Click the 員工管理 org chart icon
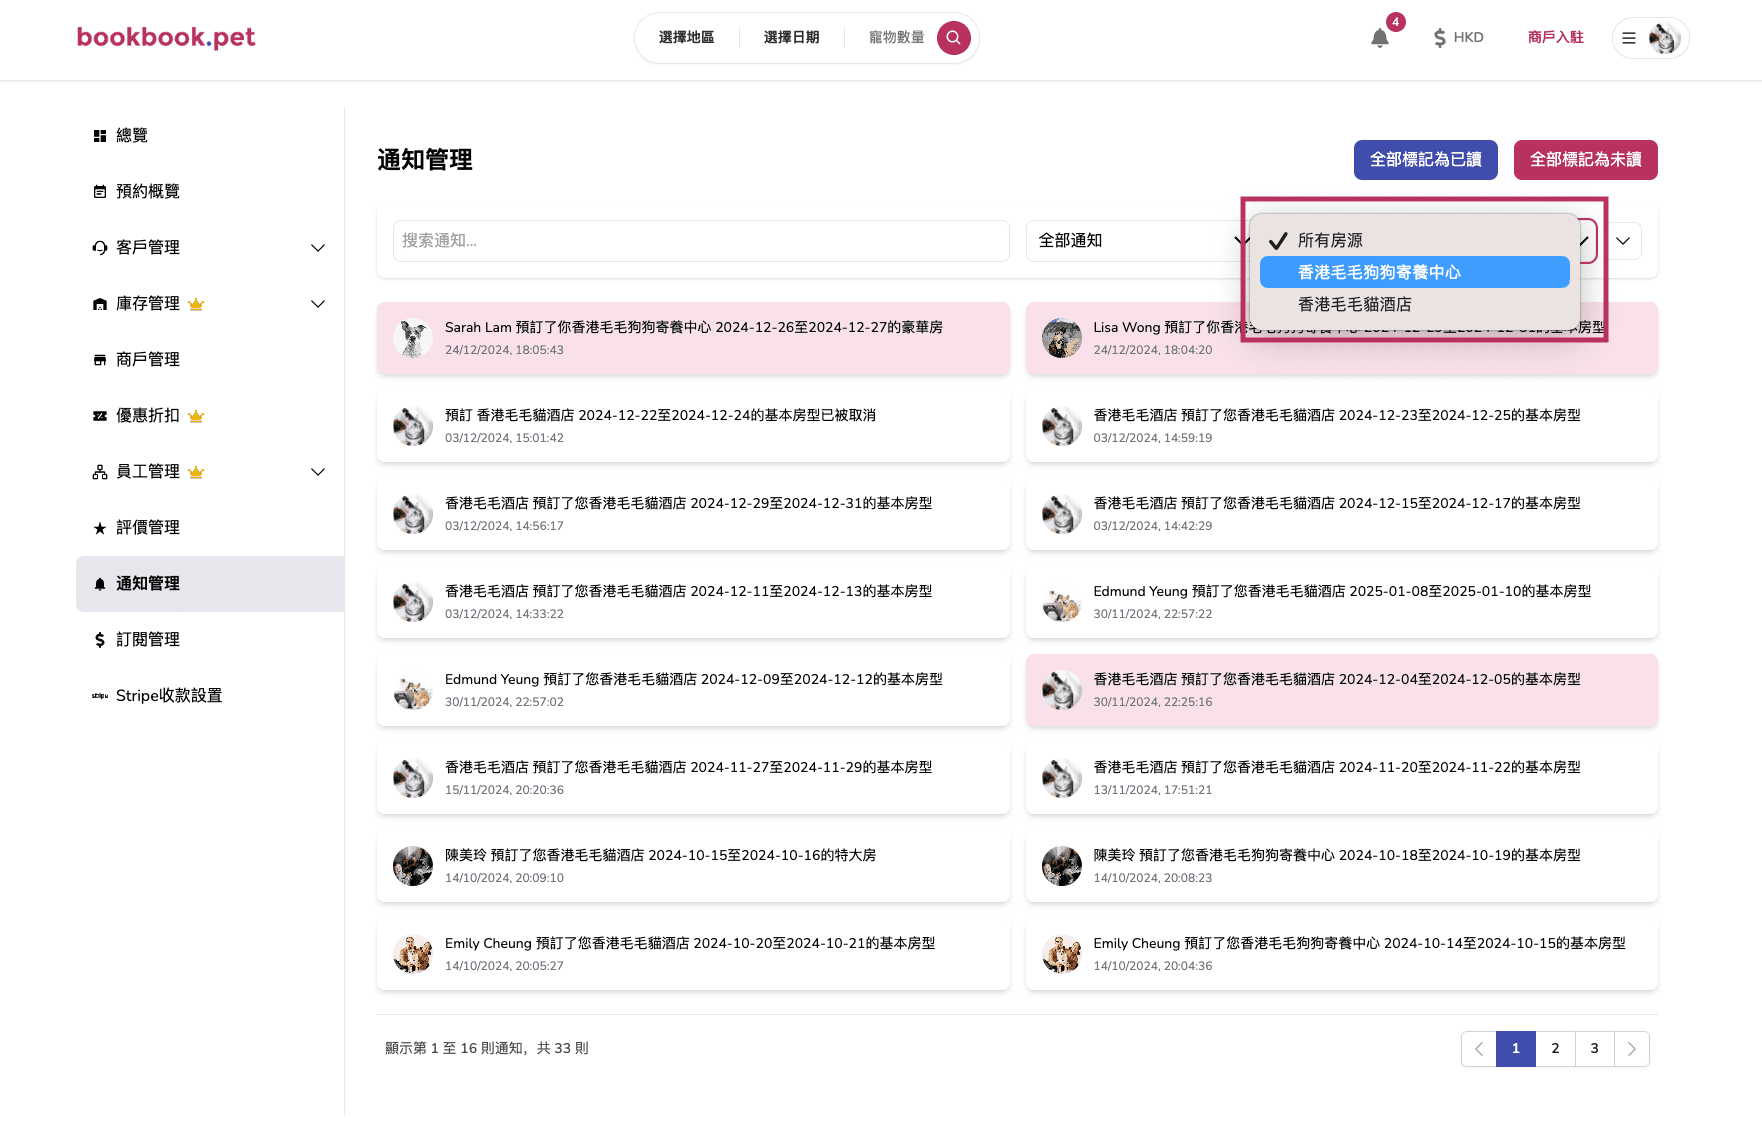 click(100, 472)
